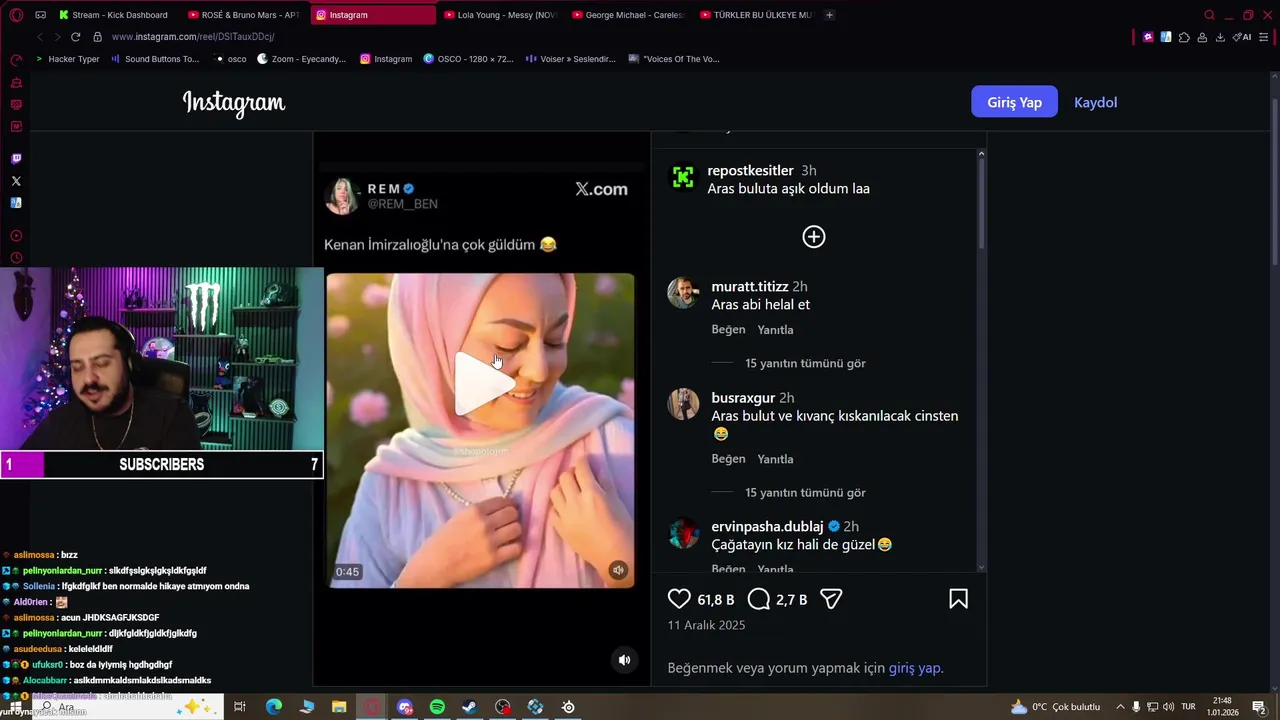Open the Sound Buttons bookmark
This screenshot has width=1280, height=720.
coord(155,59)
